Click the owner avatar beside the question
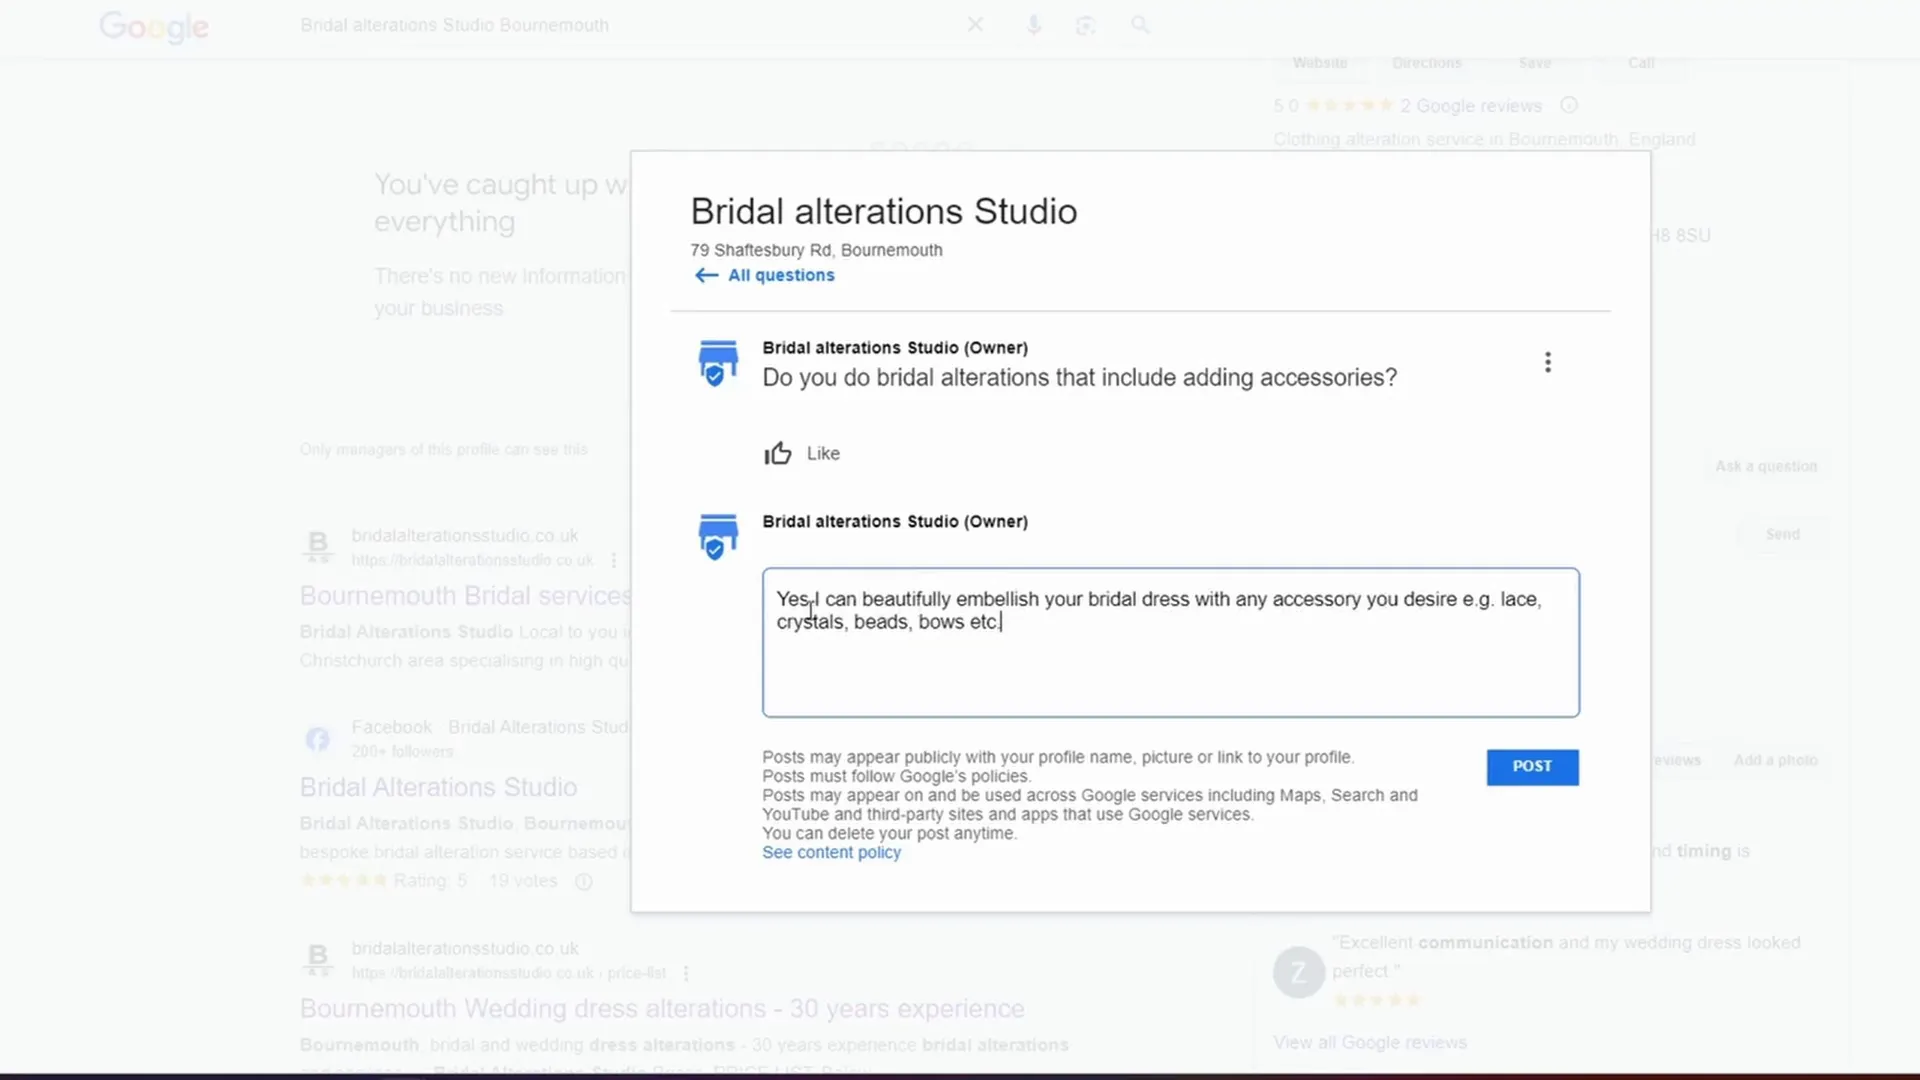Screen dimensions: 1920x1080 (x=717, y=362)
